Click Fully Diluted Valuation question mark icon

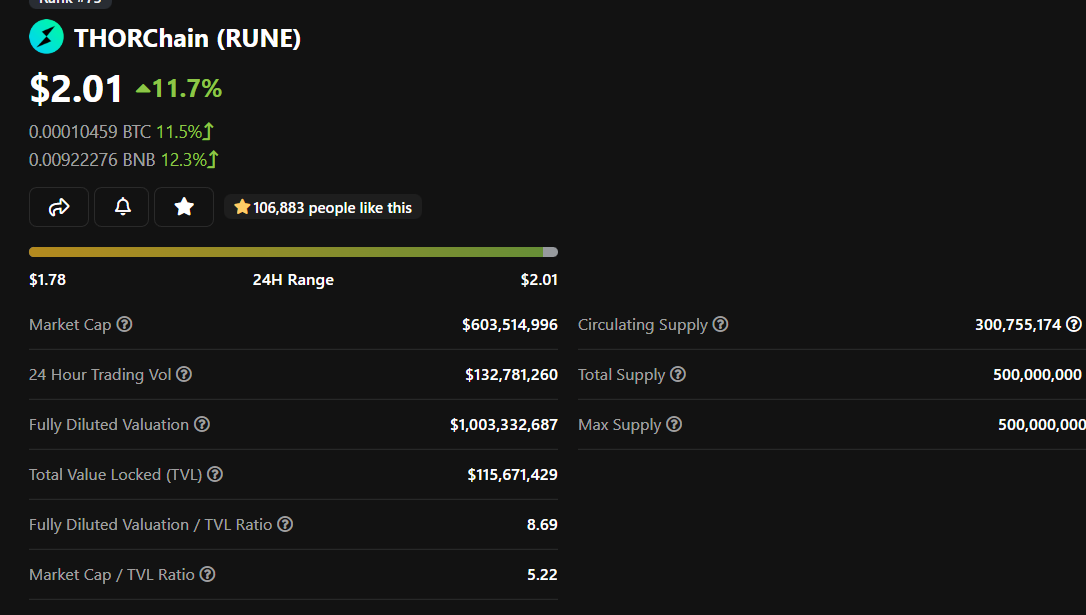pyautogui.click(x=202, y=424)
